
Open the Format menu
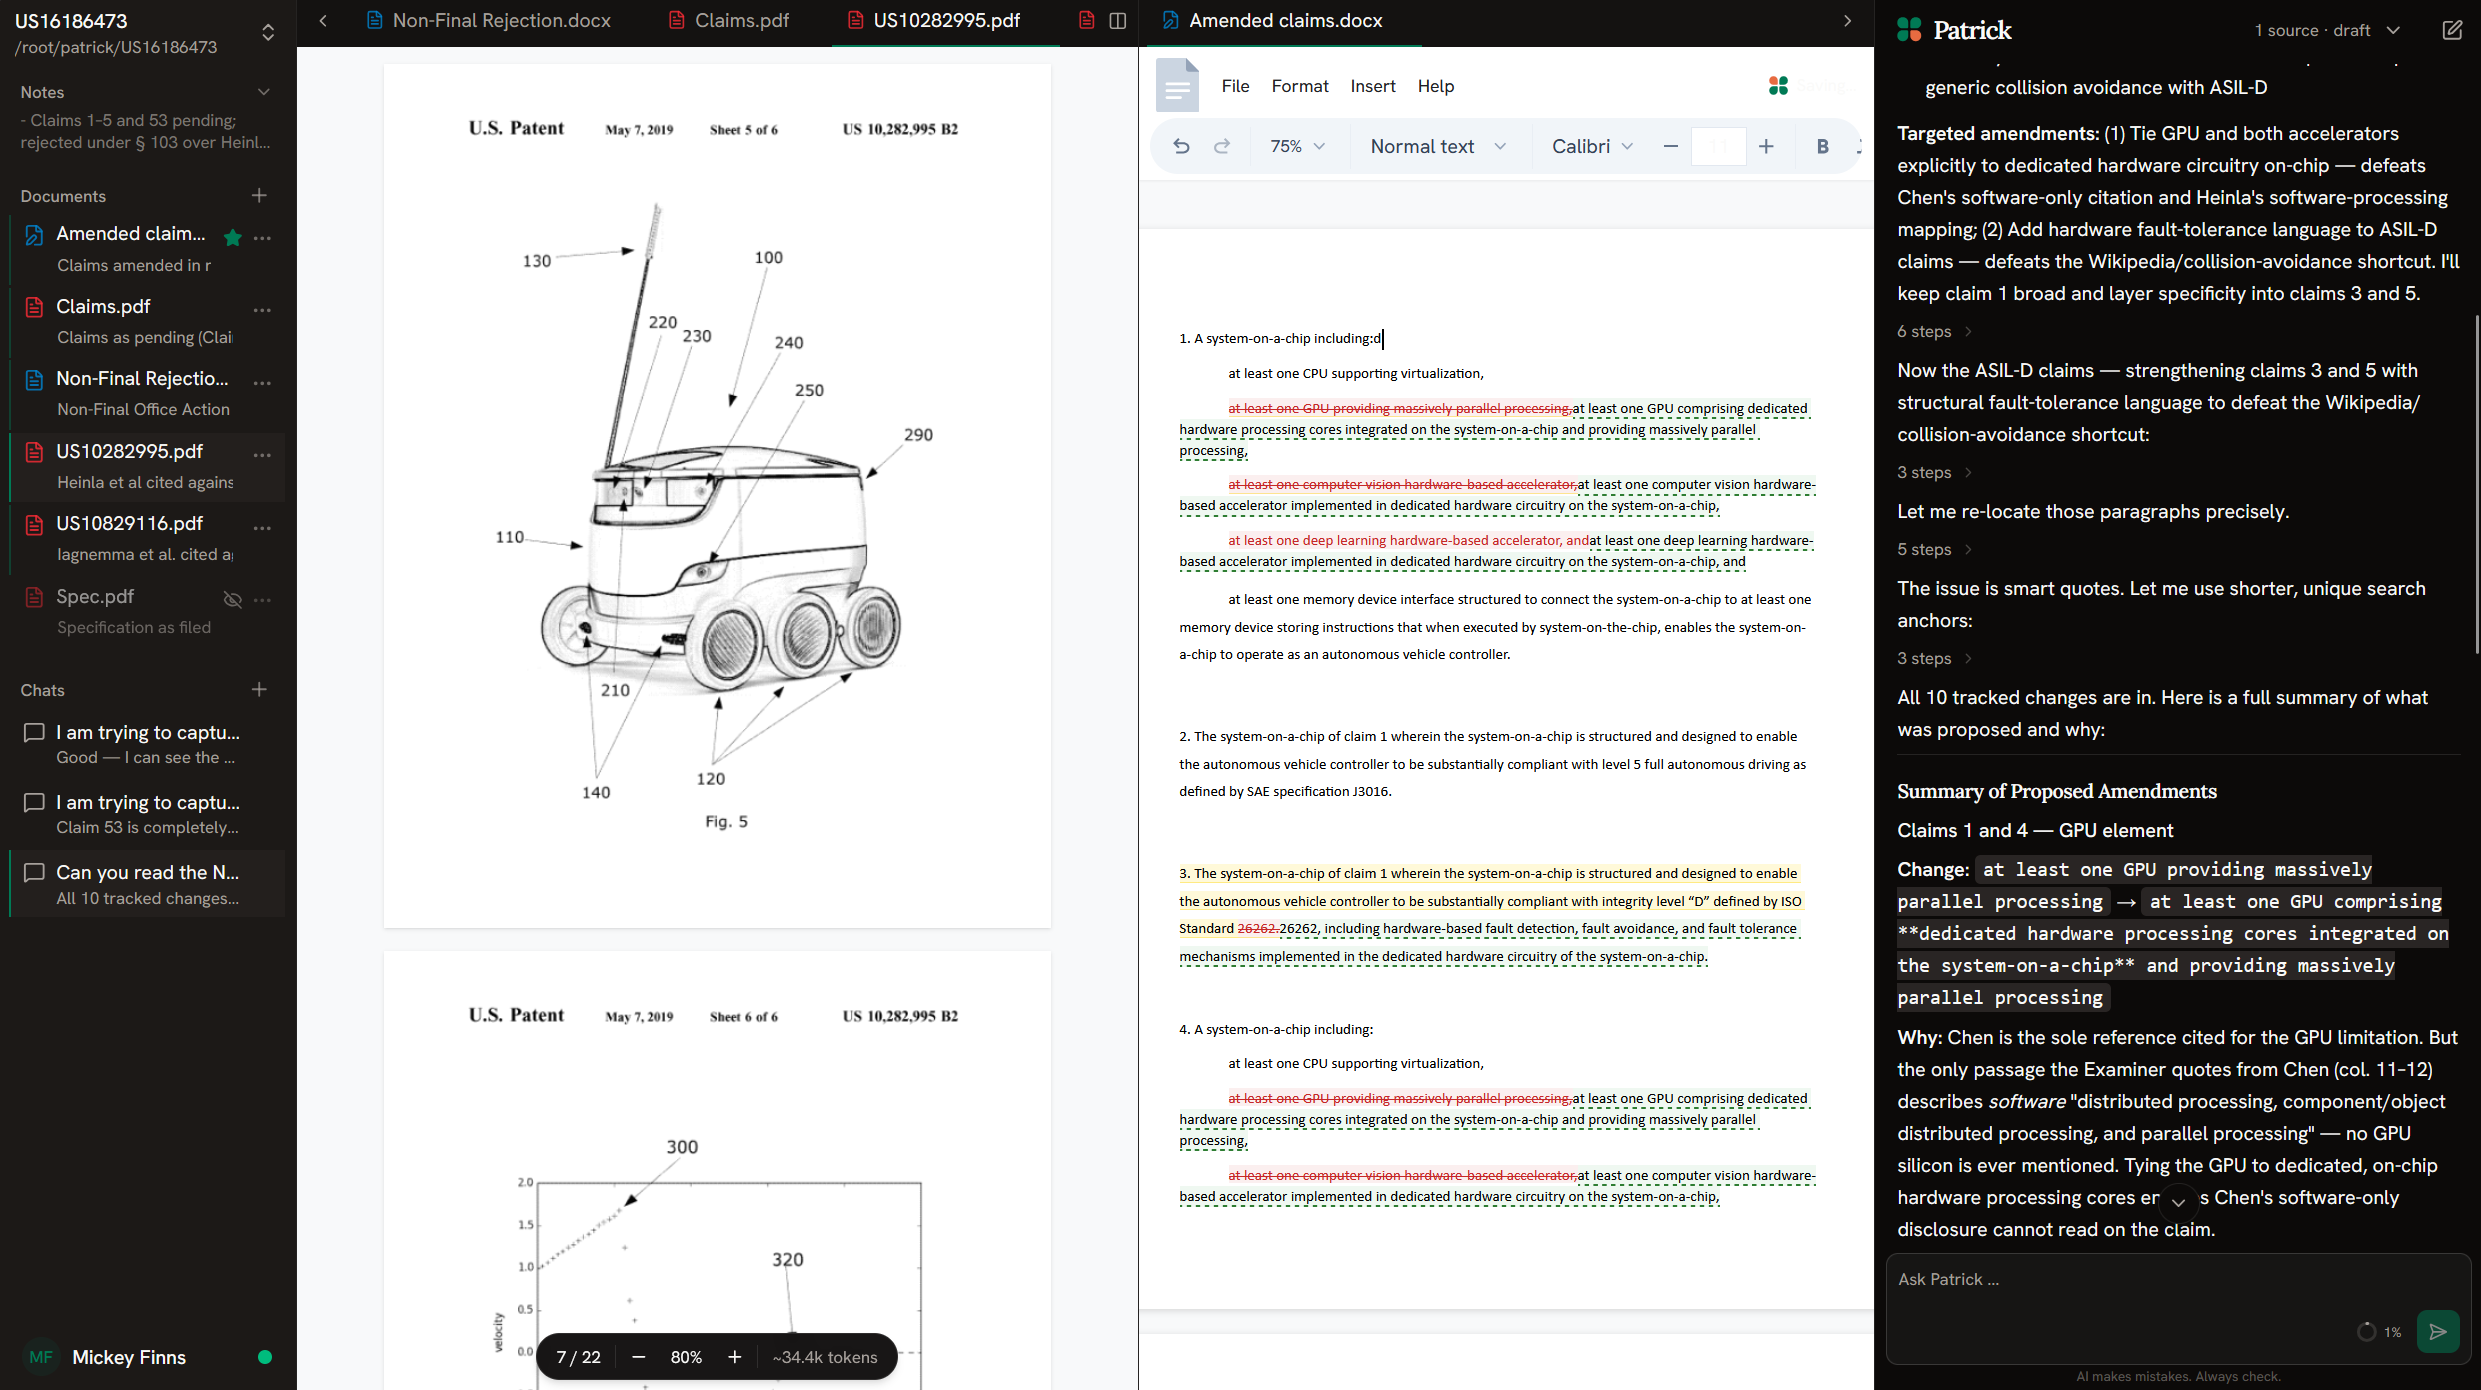[1300, 86]
